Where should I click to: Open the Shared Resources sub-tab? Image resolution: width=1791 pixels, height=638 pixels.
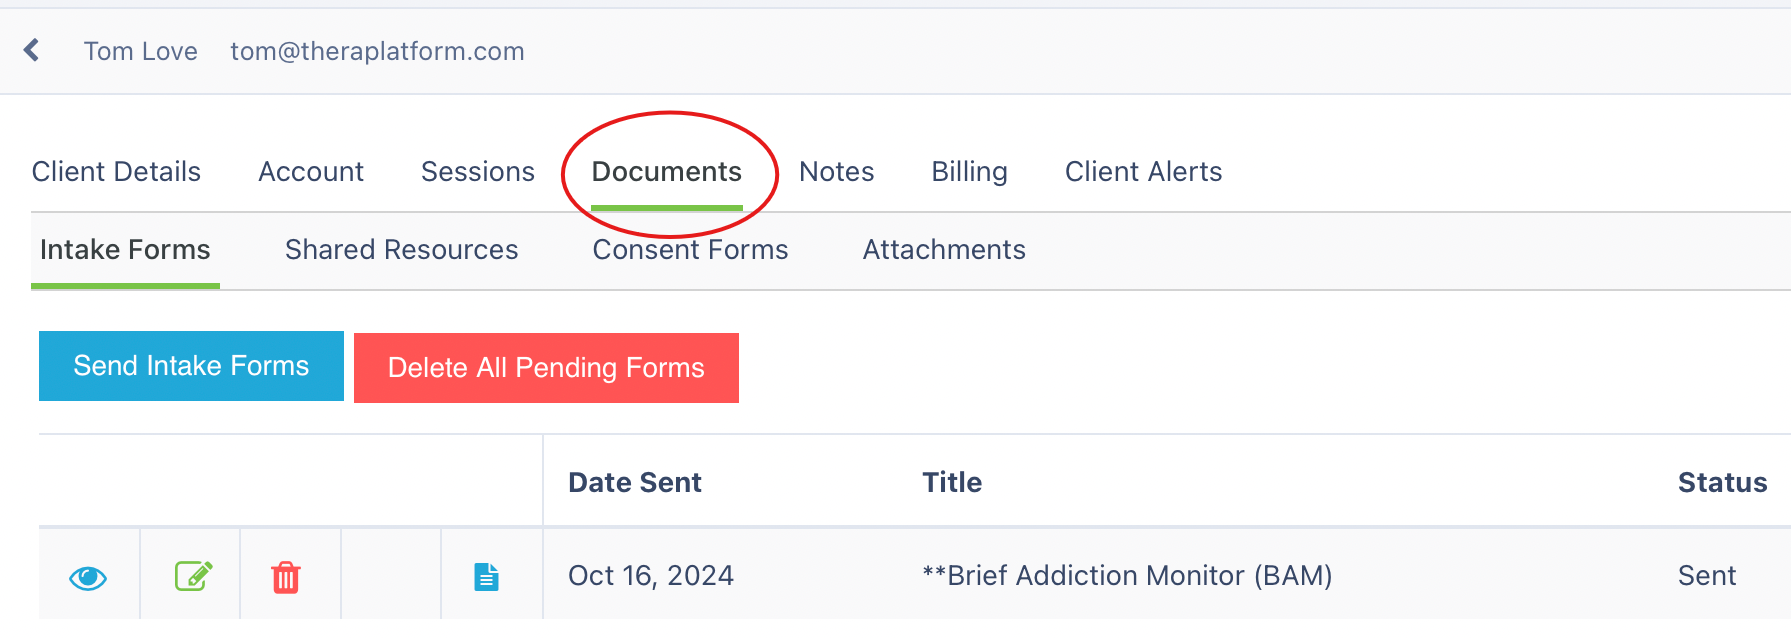[402, 250]
